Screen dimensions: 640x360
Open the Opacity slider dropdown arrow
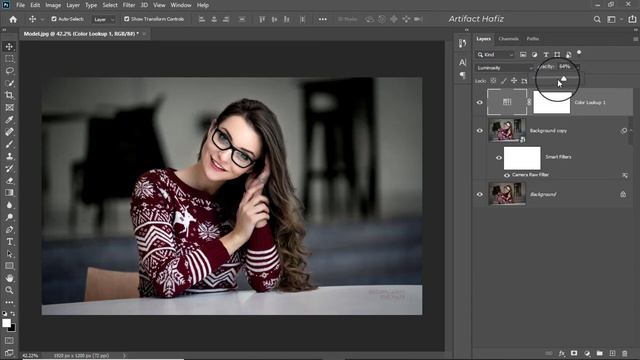pos(577,67)
